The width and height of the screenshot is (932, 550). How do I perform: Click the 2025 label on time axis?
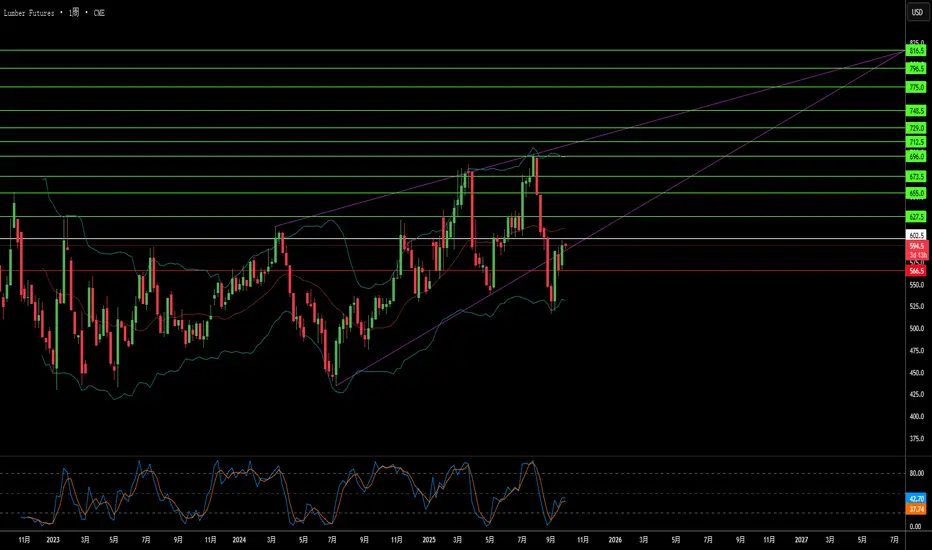429,540
